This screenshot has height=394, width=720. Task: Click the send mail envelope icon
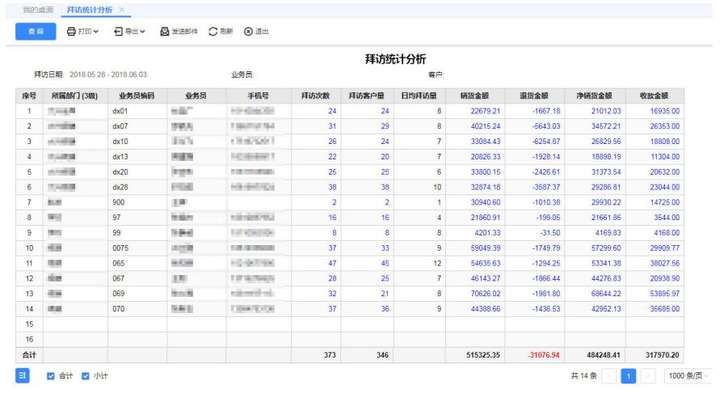point(164,31)
